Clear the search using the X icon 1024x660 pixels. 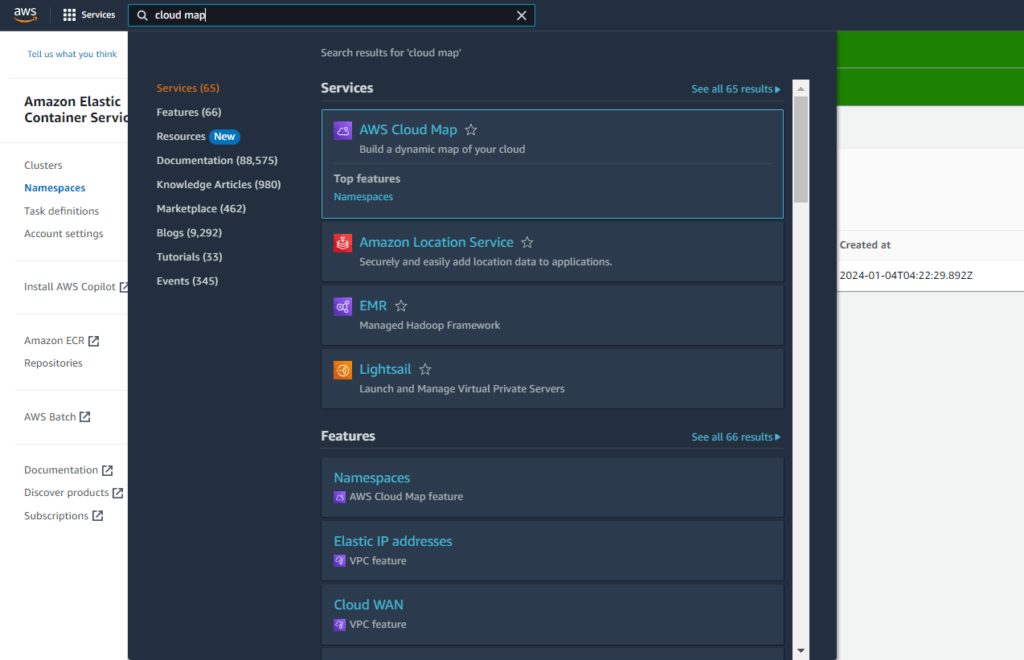[520, 14]
